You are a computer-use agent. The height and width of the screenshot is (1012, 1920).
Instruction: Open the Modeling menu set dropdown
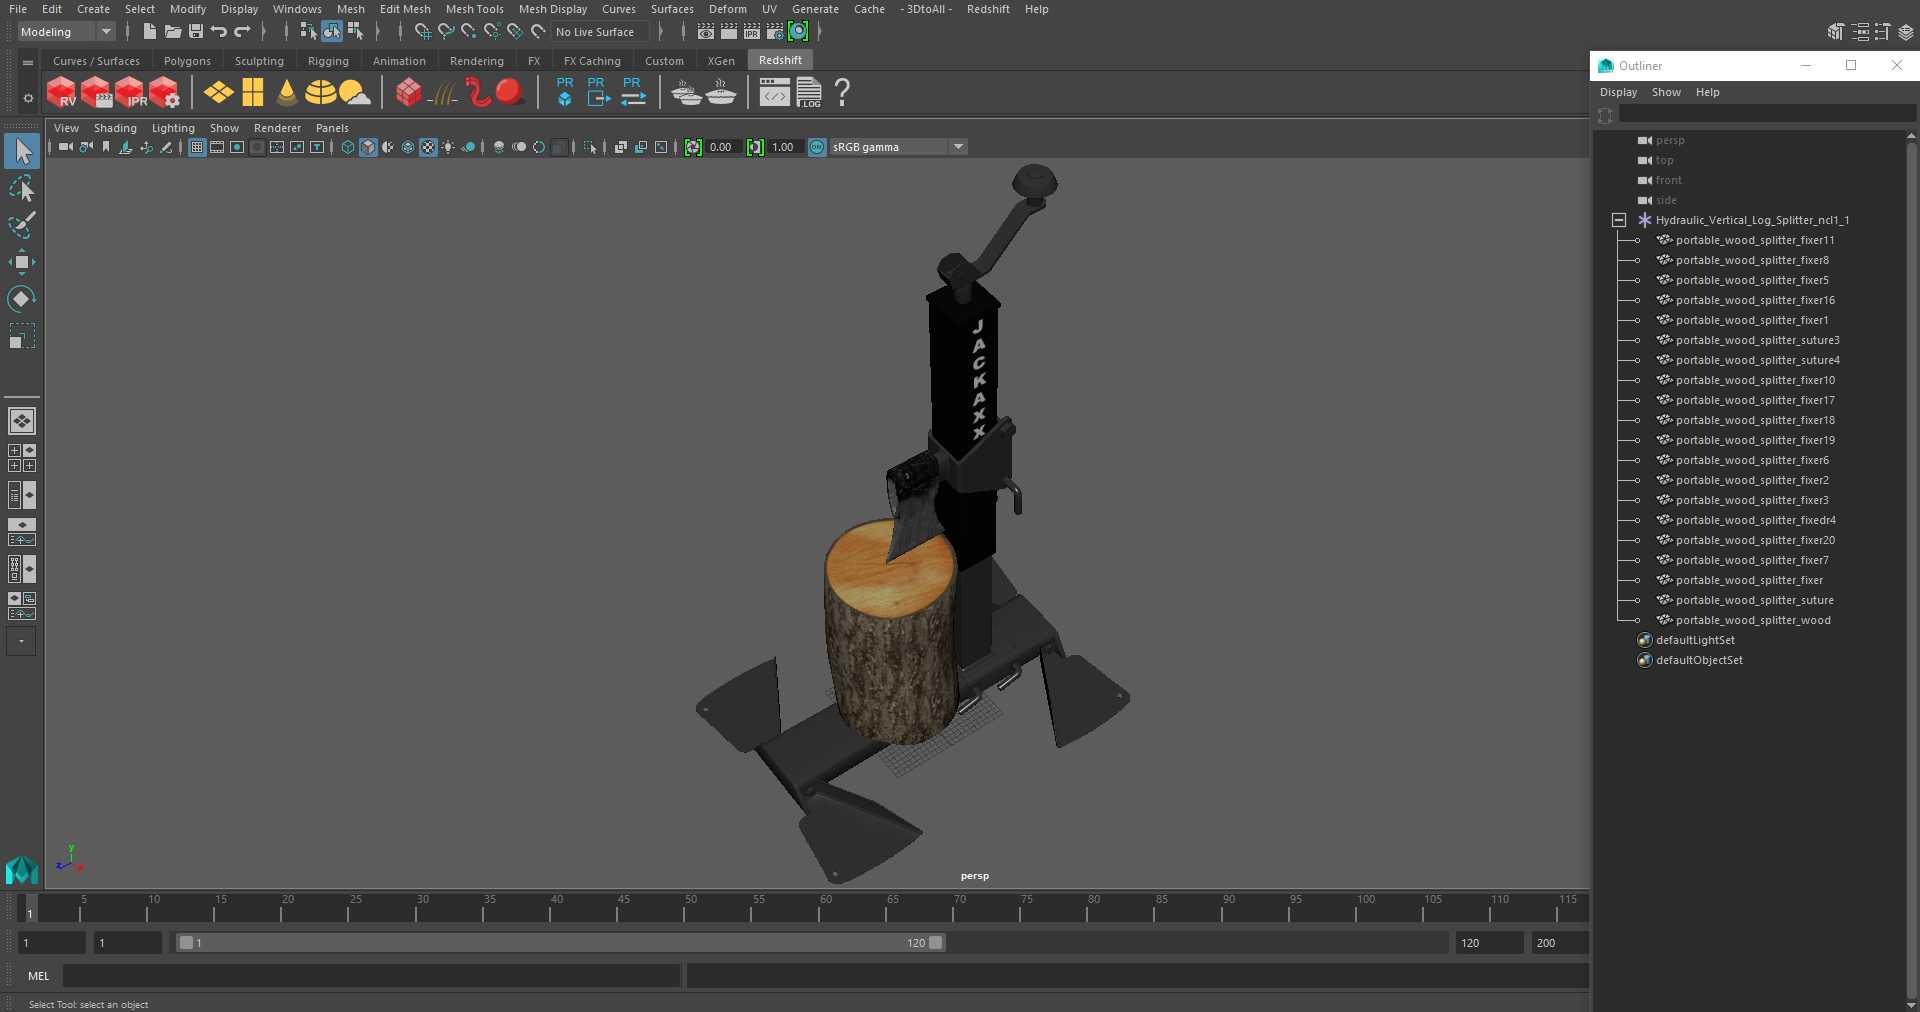pyautogui.click(x=66, y=32)
